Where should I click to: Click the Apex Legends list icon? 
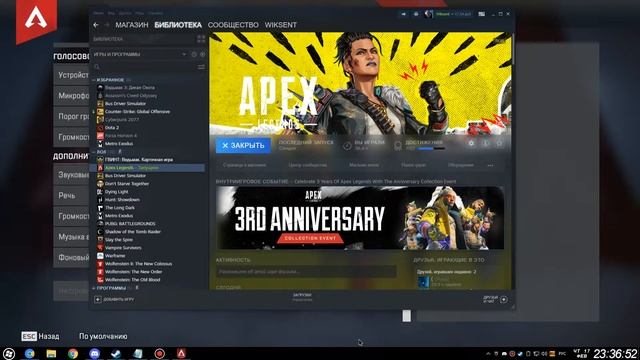[x=100, y=168]
